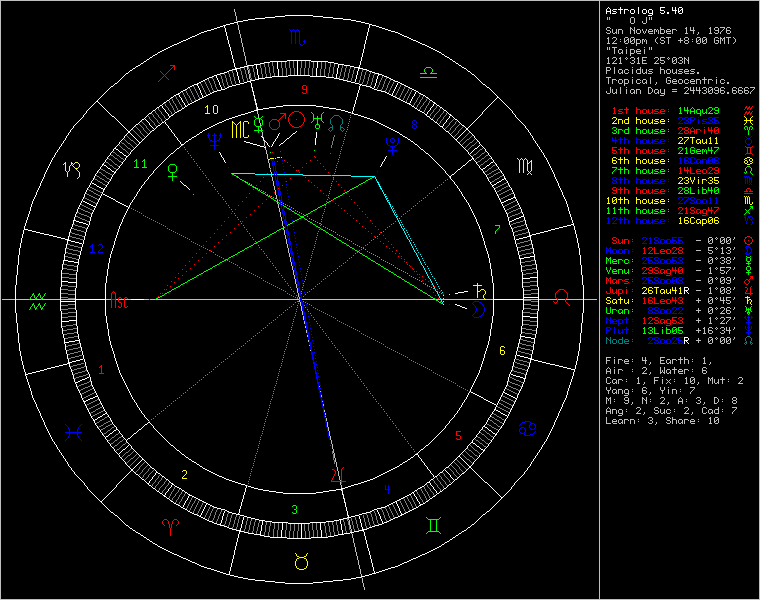Click the '12th house: 16Cap06' row
This screenshot has width=760, height=600.
coord(679,221)
